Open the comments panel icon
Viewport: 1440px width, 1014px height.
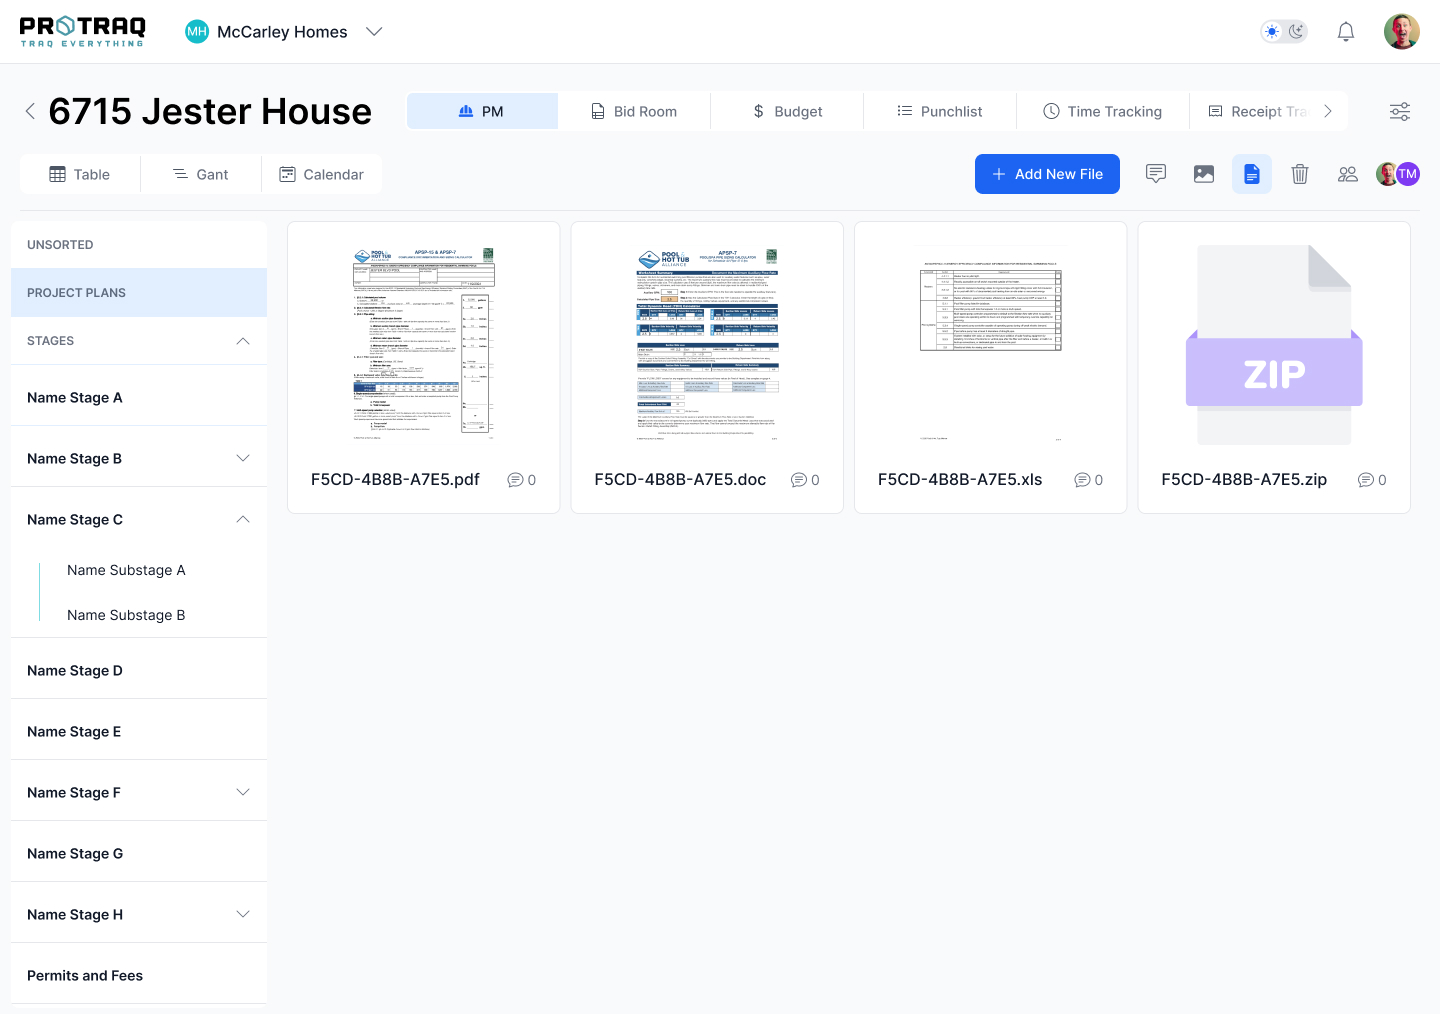1156,174
